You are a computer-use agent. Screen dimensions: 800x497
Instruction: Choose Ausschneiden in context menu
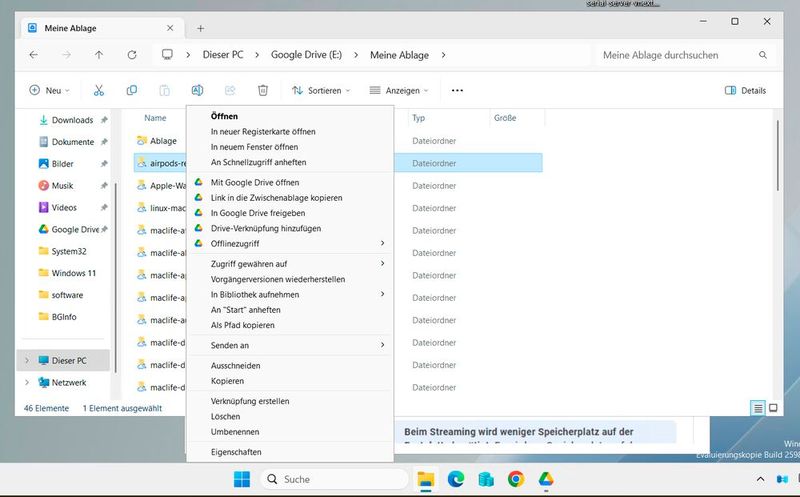point(290,366)
